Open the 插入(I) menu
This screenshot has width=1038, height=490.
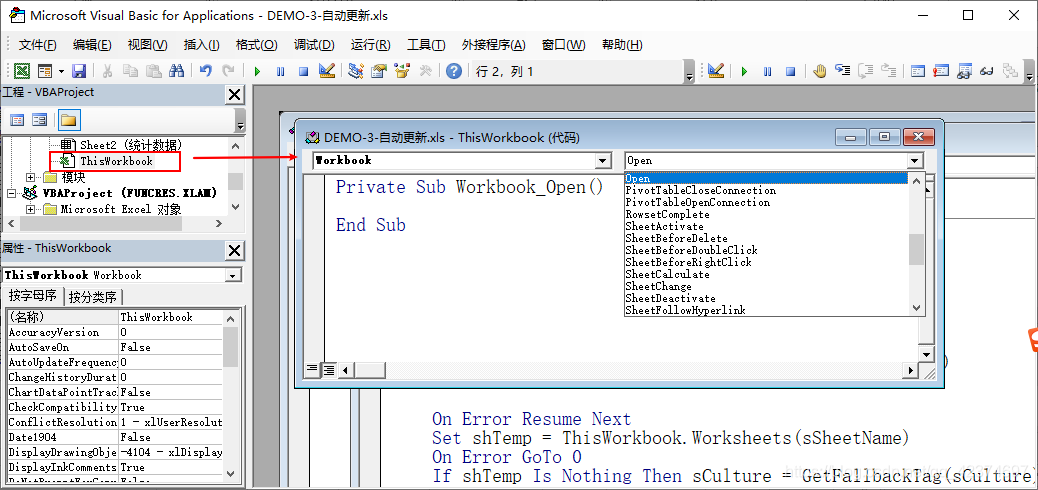(202, 45)
